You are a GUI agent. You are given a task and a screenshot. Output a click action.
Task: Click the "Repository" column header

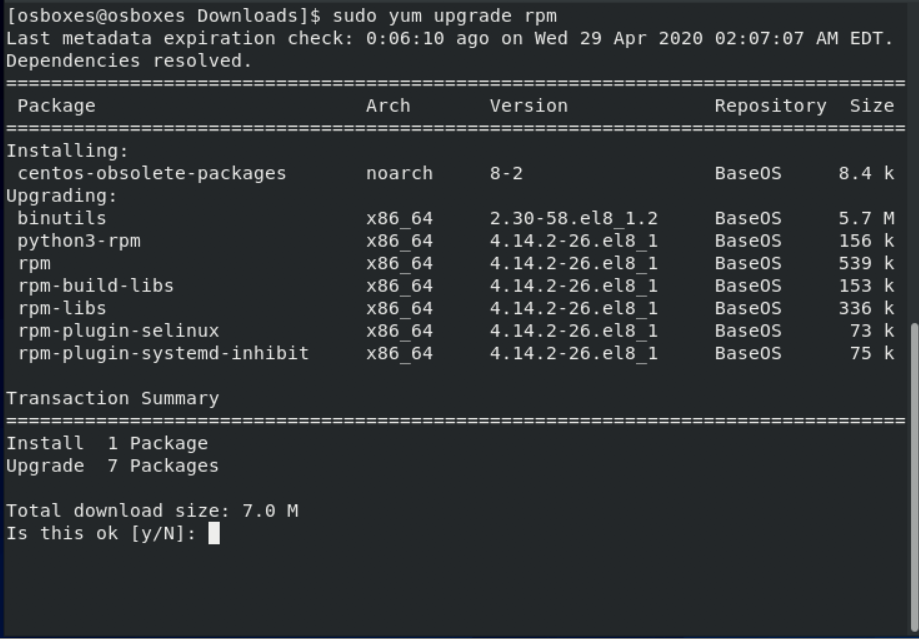(770, 106)
